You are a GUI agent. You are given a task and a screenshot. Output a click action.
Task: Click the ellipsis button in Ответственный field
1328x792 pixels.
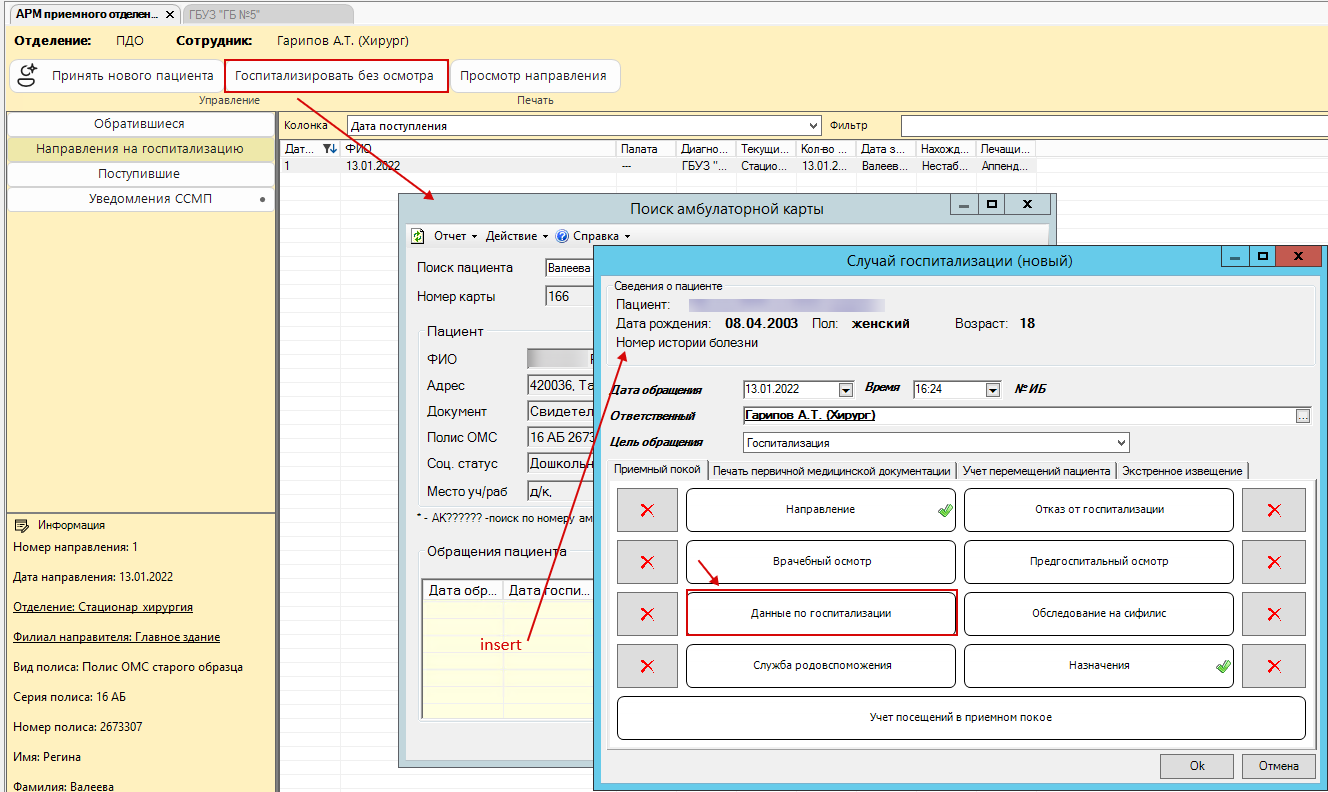1302,416
